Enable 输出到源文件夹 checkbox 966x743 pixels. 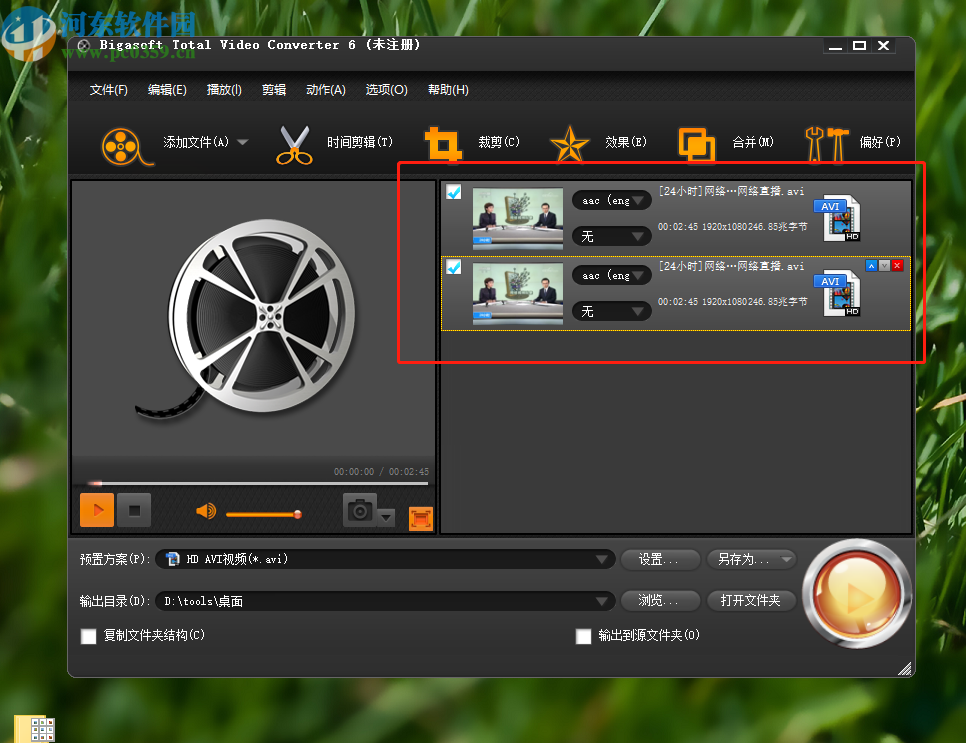(x=583, y=636)
